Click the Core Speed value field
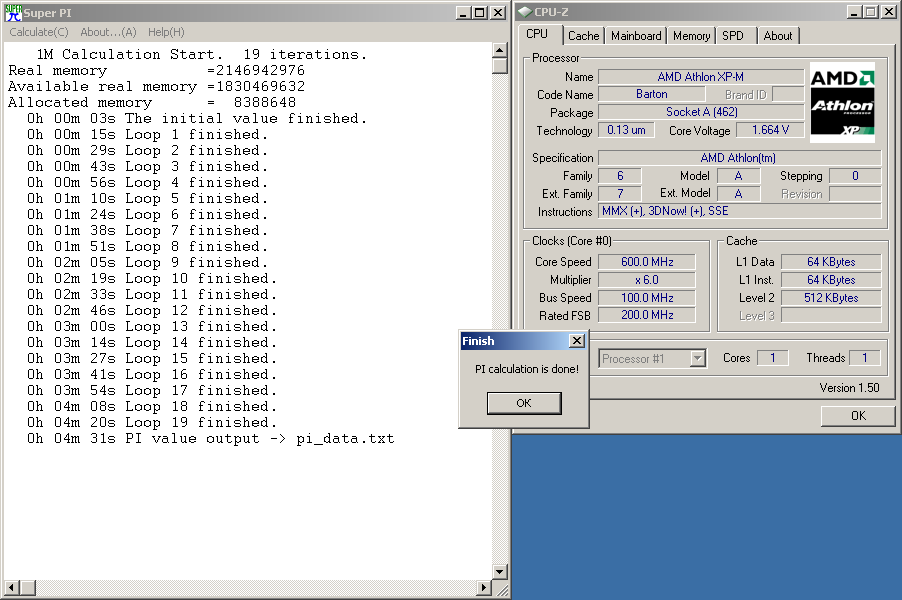Screen dimensions: 902x600 coord(646,262)
